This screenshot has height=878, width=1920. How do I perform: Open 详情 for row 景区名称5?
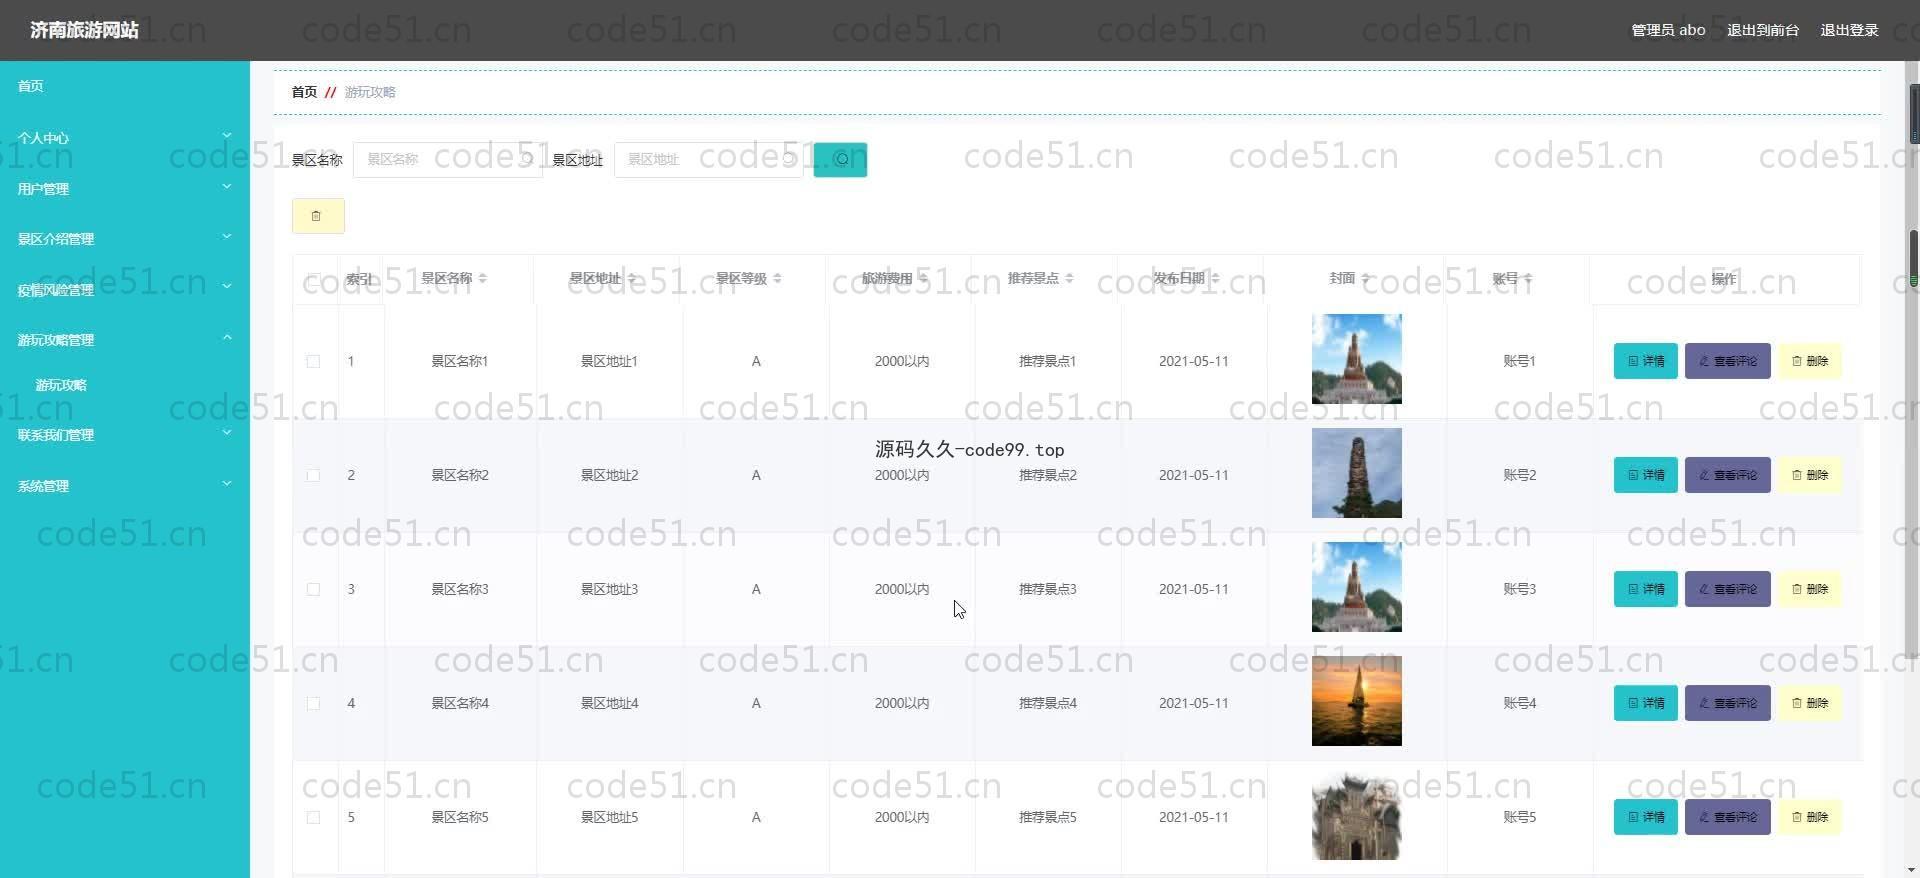[x=1645, y=817]
